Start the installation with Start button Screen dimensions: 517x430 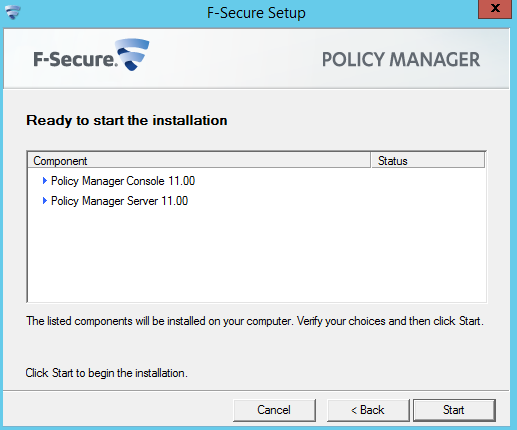454,410
